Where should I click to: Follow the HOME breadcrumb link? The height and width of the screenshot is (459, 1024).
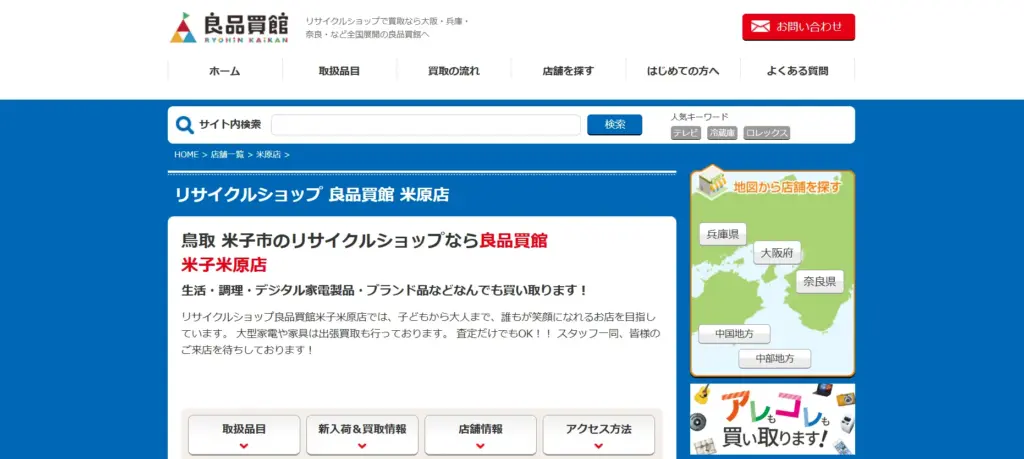(186, 155)
